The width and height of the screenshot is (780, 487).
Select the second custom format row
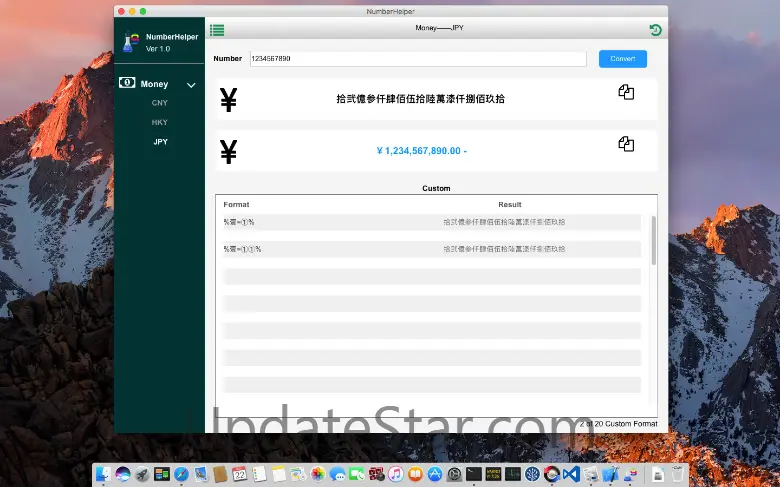click(431, 249)
